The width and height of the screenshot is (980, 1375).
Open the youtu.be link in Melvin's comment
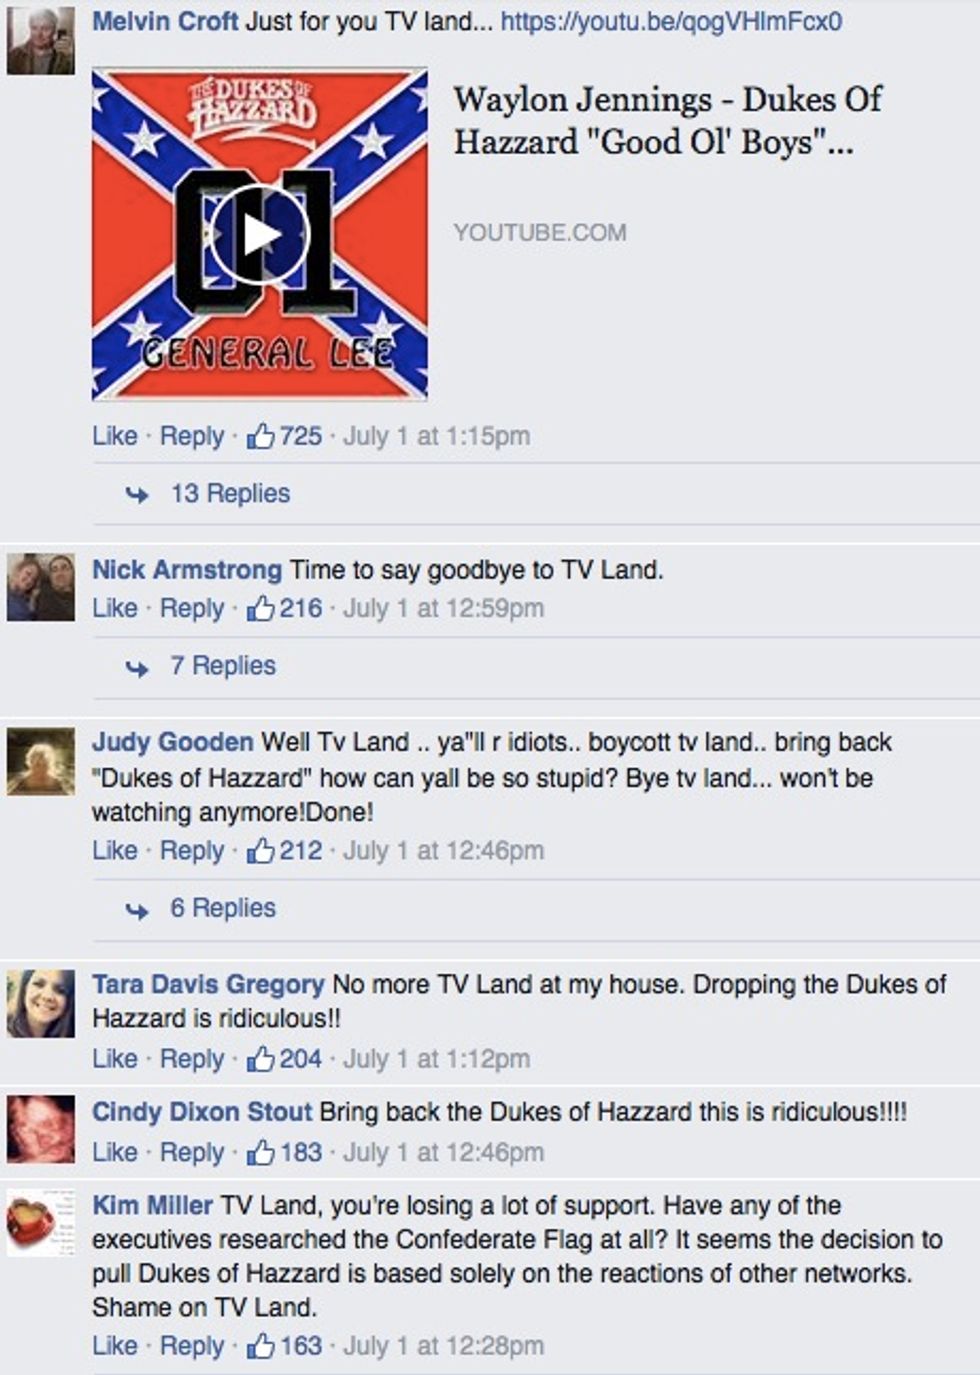[x=671, y=21]
